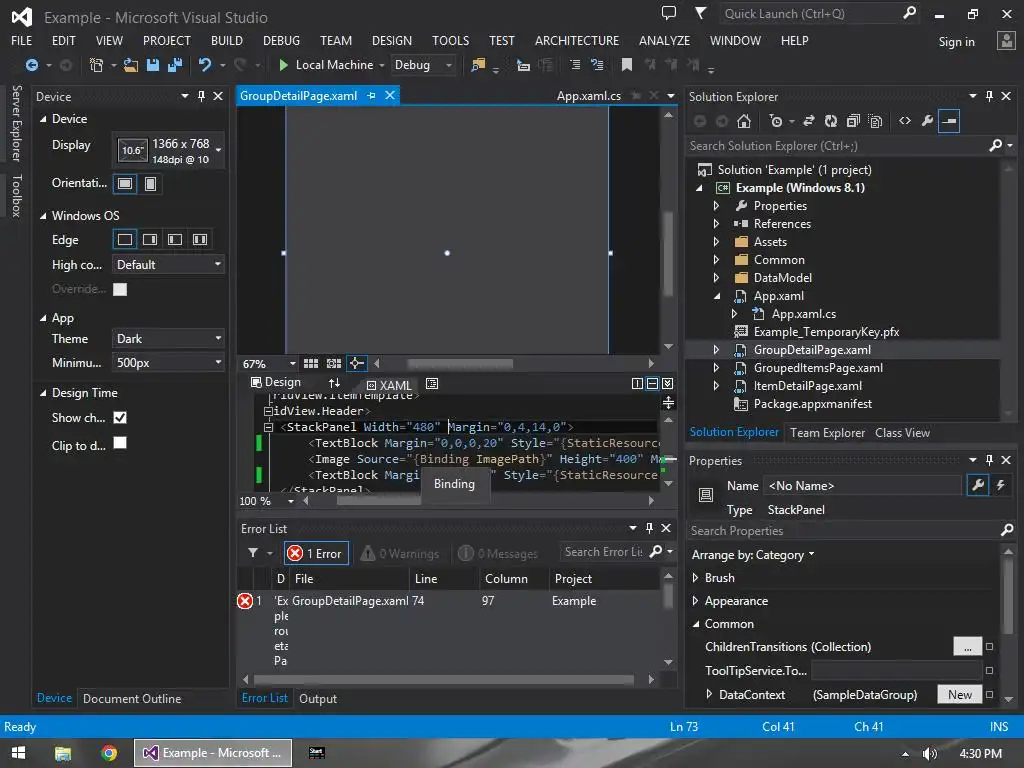Select landscape orientation button

pyautogui.click(x=125, y=184)
